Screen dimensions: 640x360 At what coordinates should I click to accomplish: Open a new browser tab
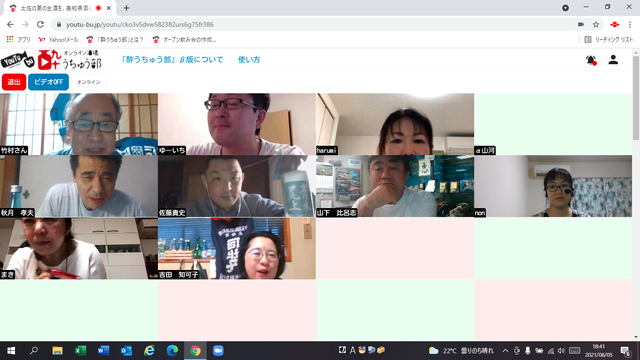pyautogui.click(x=126, y=8)
